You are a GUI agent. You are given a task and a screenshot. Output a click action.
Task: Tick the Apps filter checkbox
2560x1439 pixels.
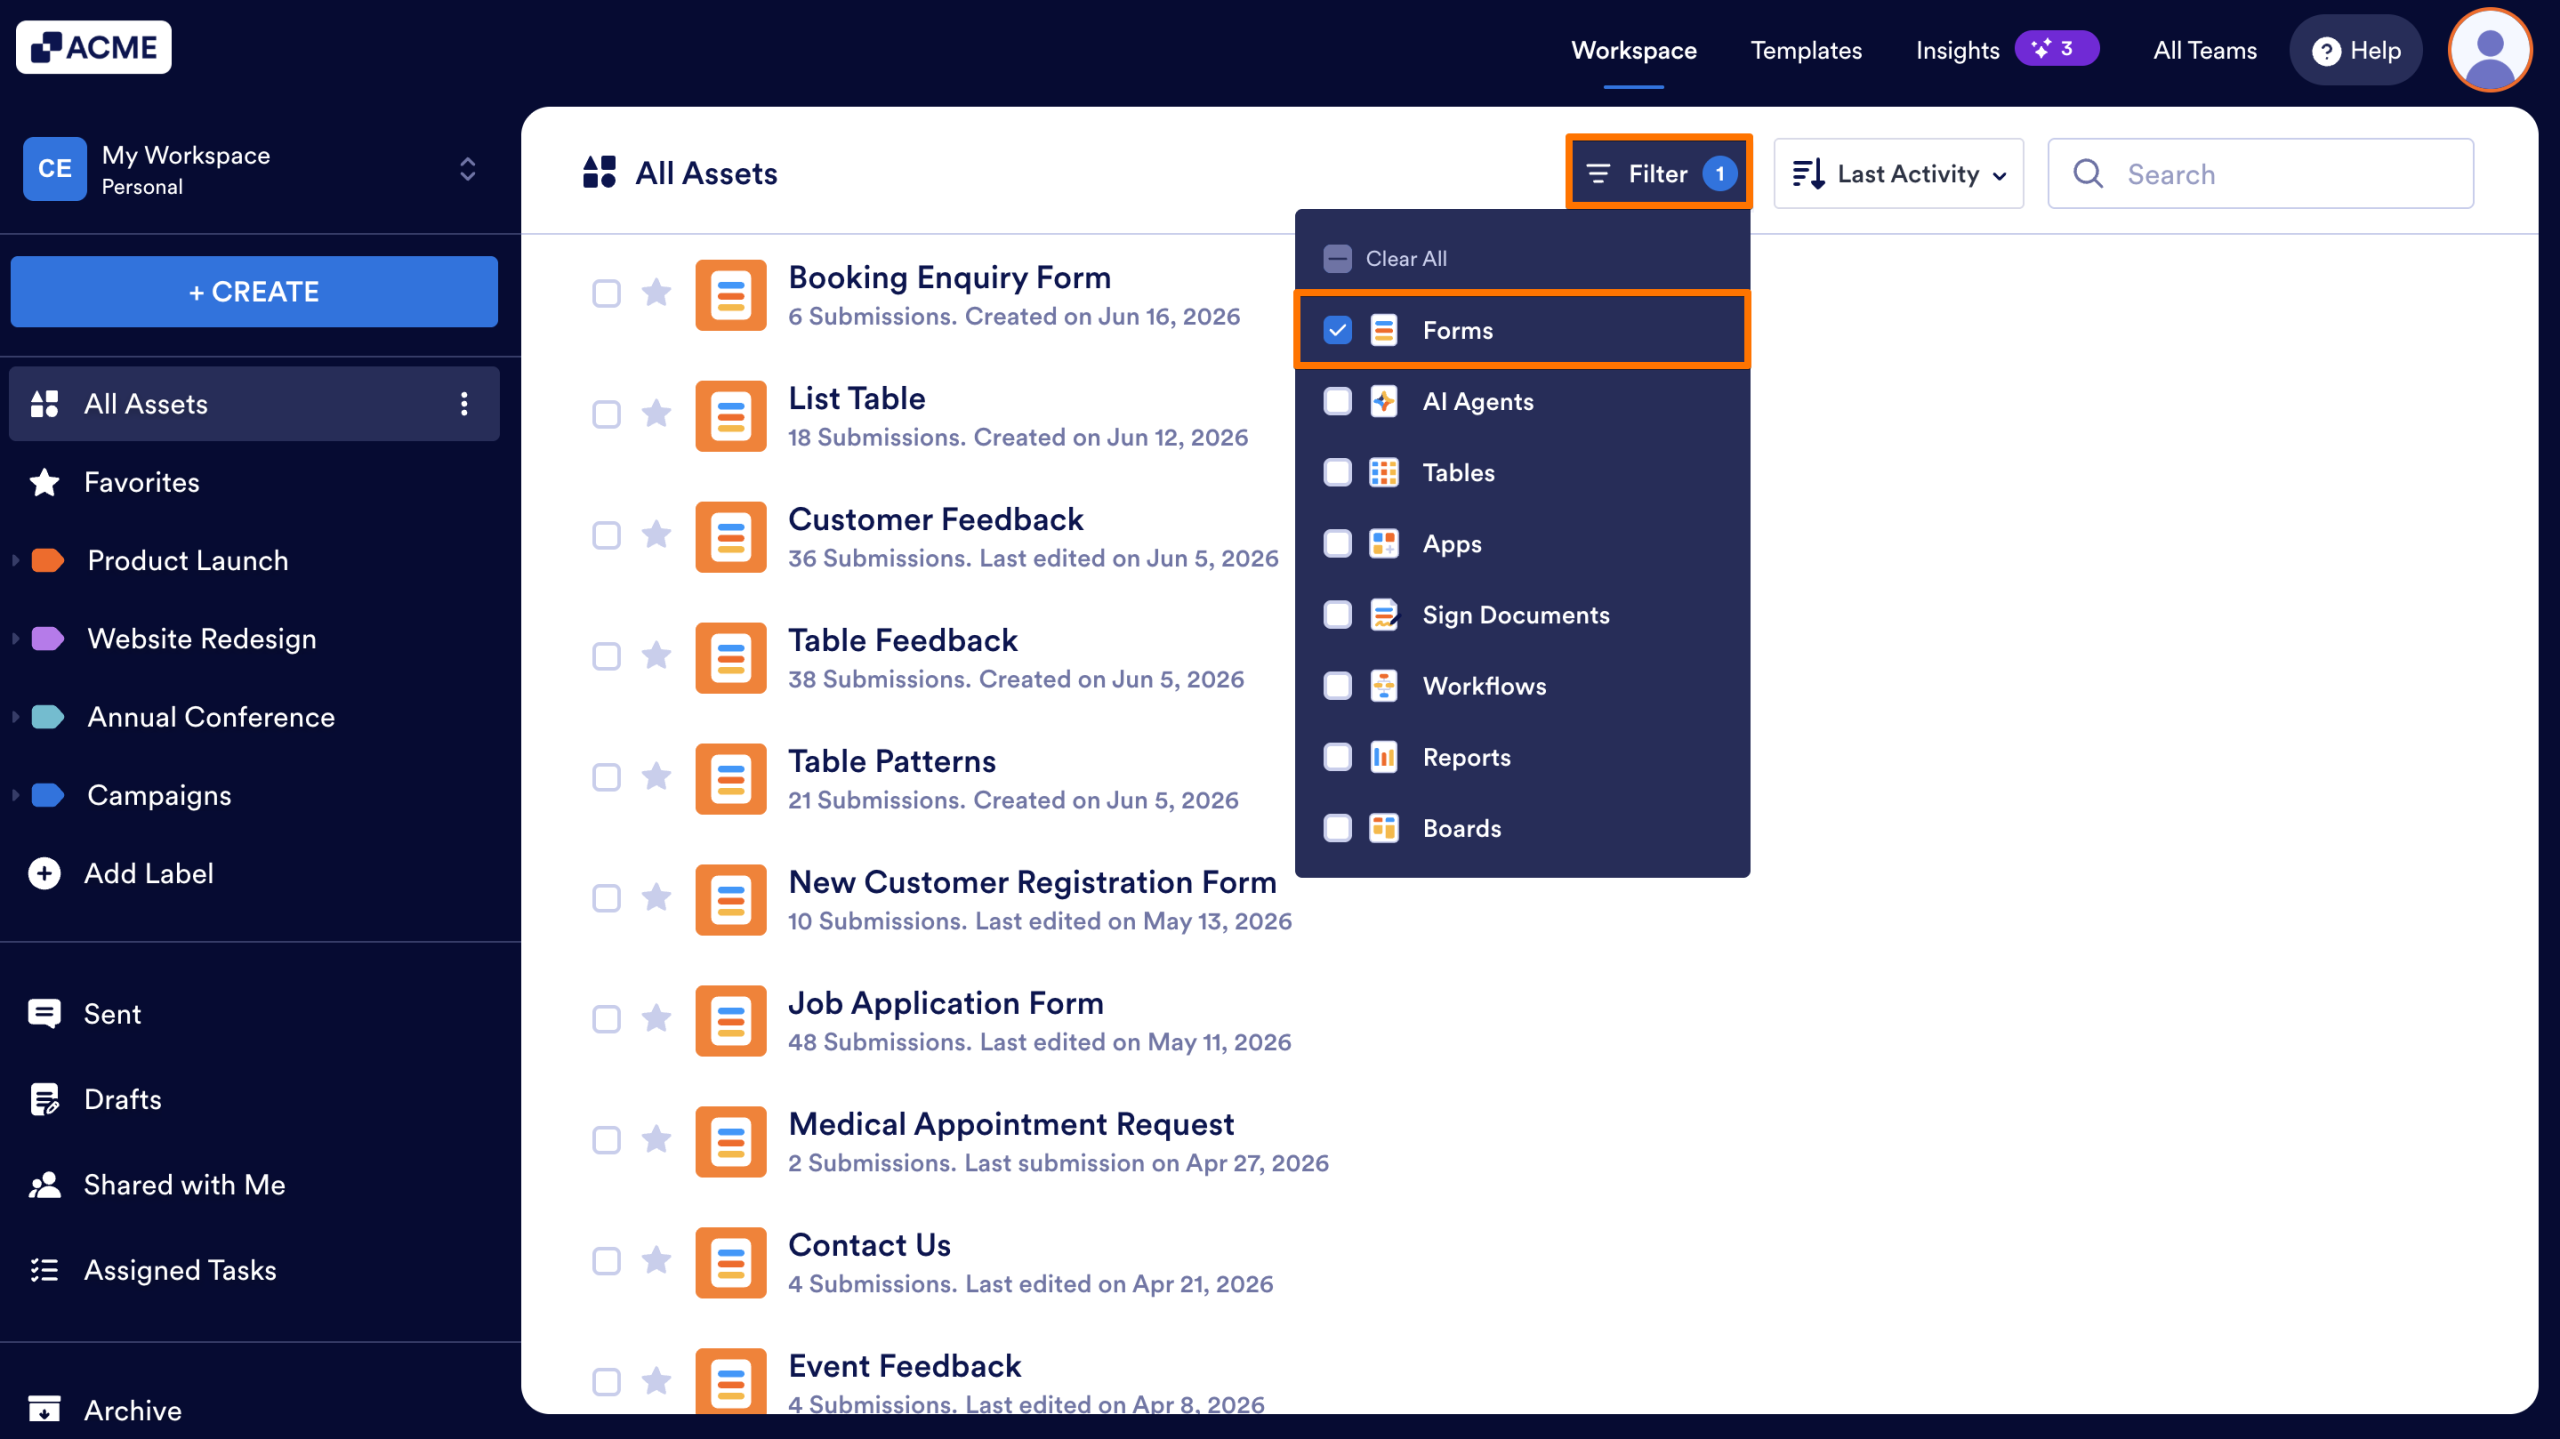point(1337,544)
